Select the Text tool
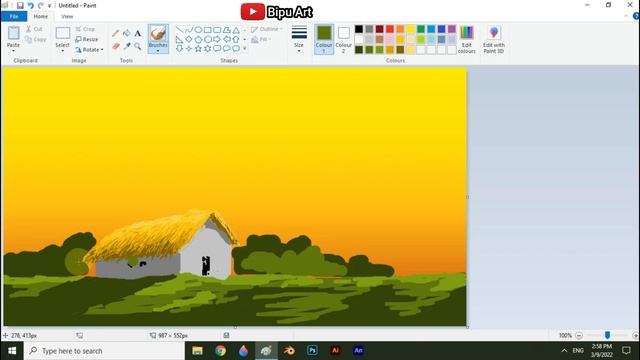 coord(138,33)
